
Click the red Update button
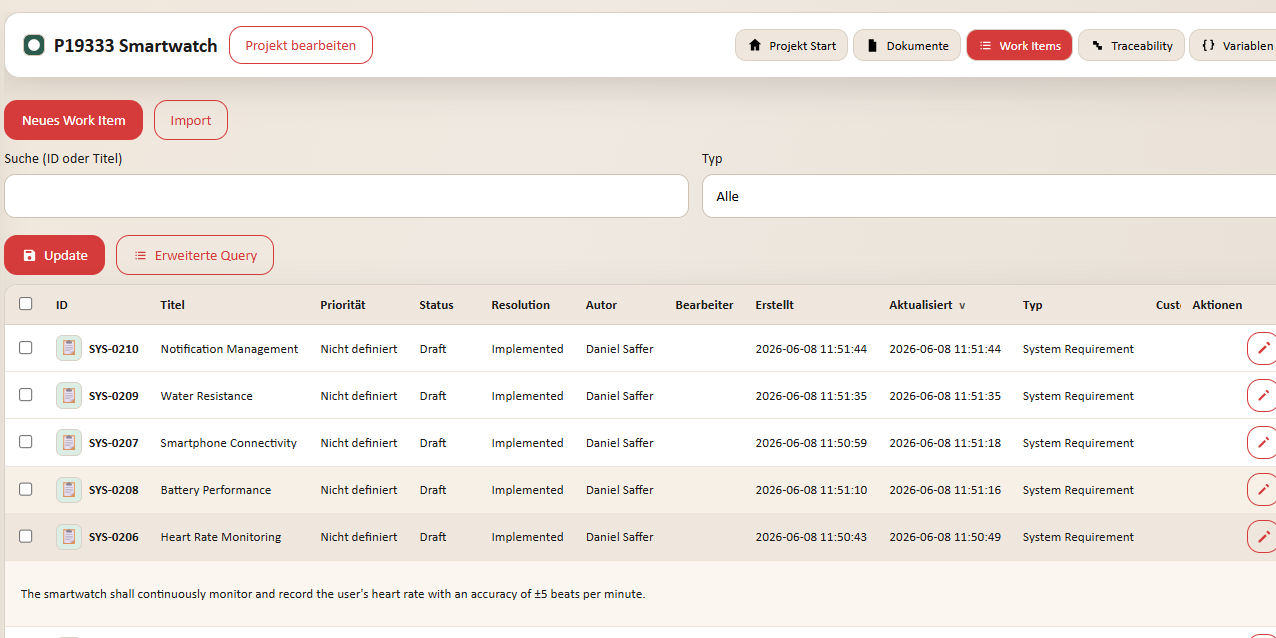pos(55,255)
